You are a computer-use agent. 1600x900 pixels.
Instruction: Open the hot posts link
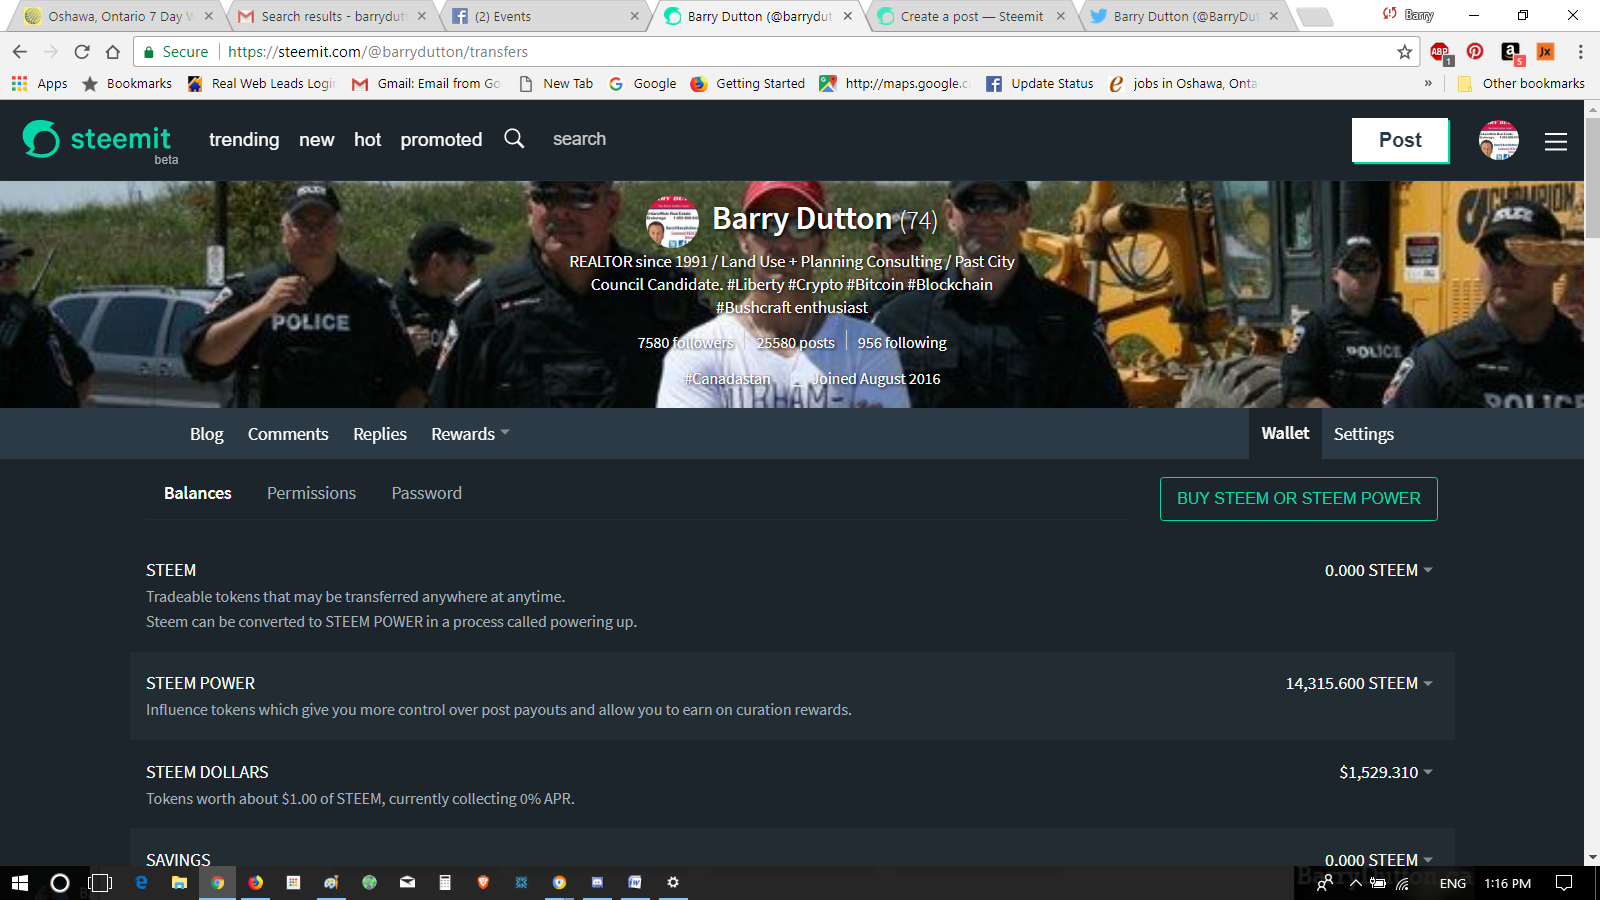367,140
